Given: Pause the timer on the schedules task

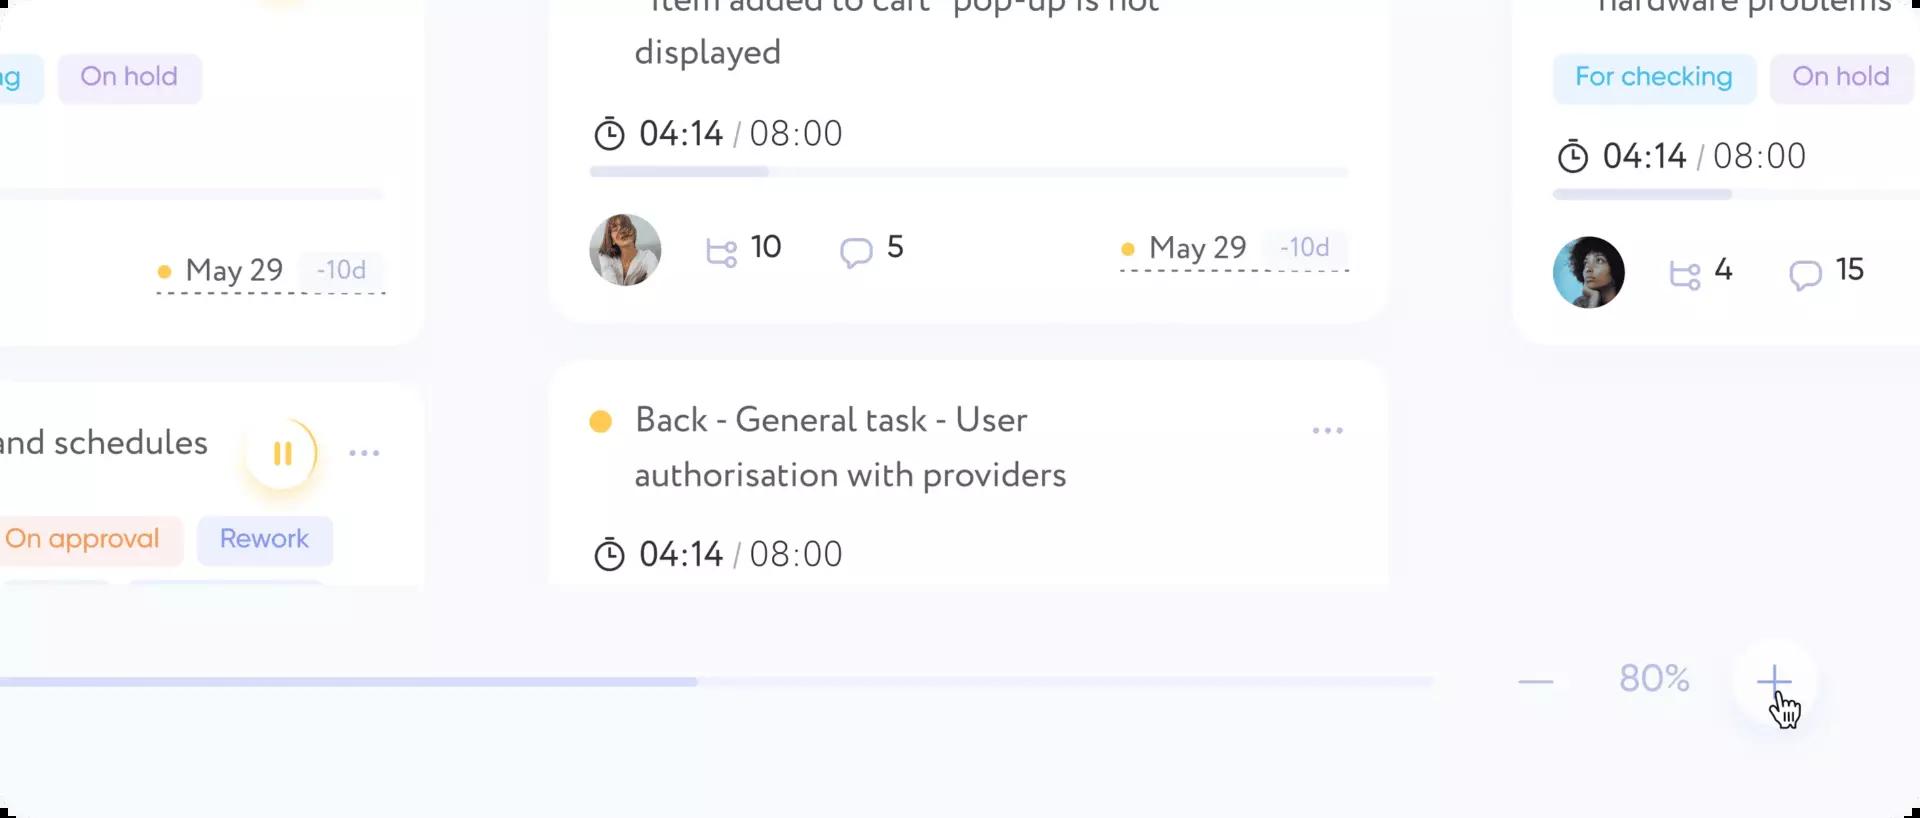Looking at the screenshot, I should pyautogui.click(x=282, y=454).
